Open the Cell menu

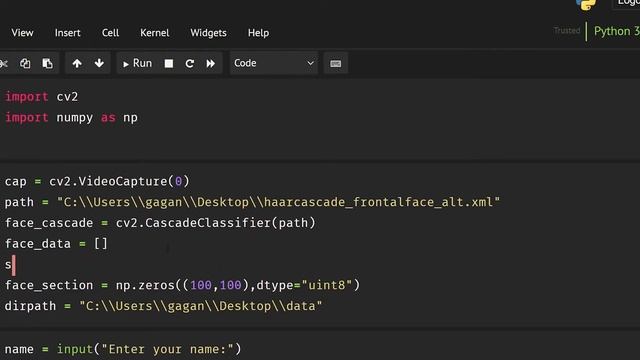coord(111,33)
